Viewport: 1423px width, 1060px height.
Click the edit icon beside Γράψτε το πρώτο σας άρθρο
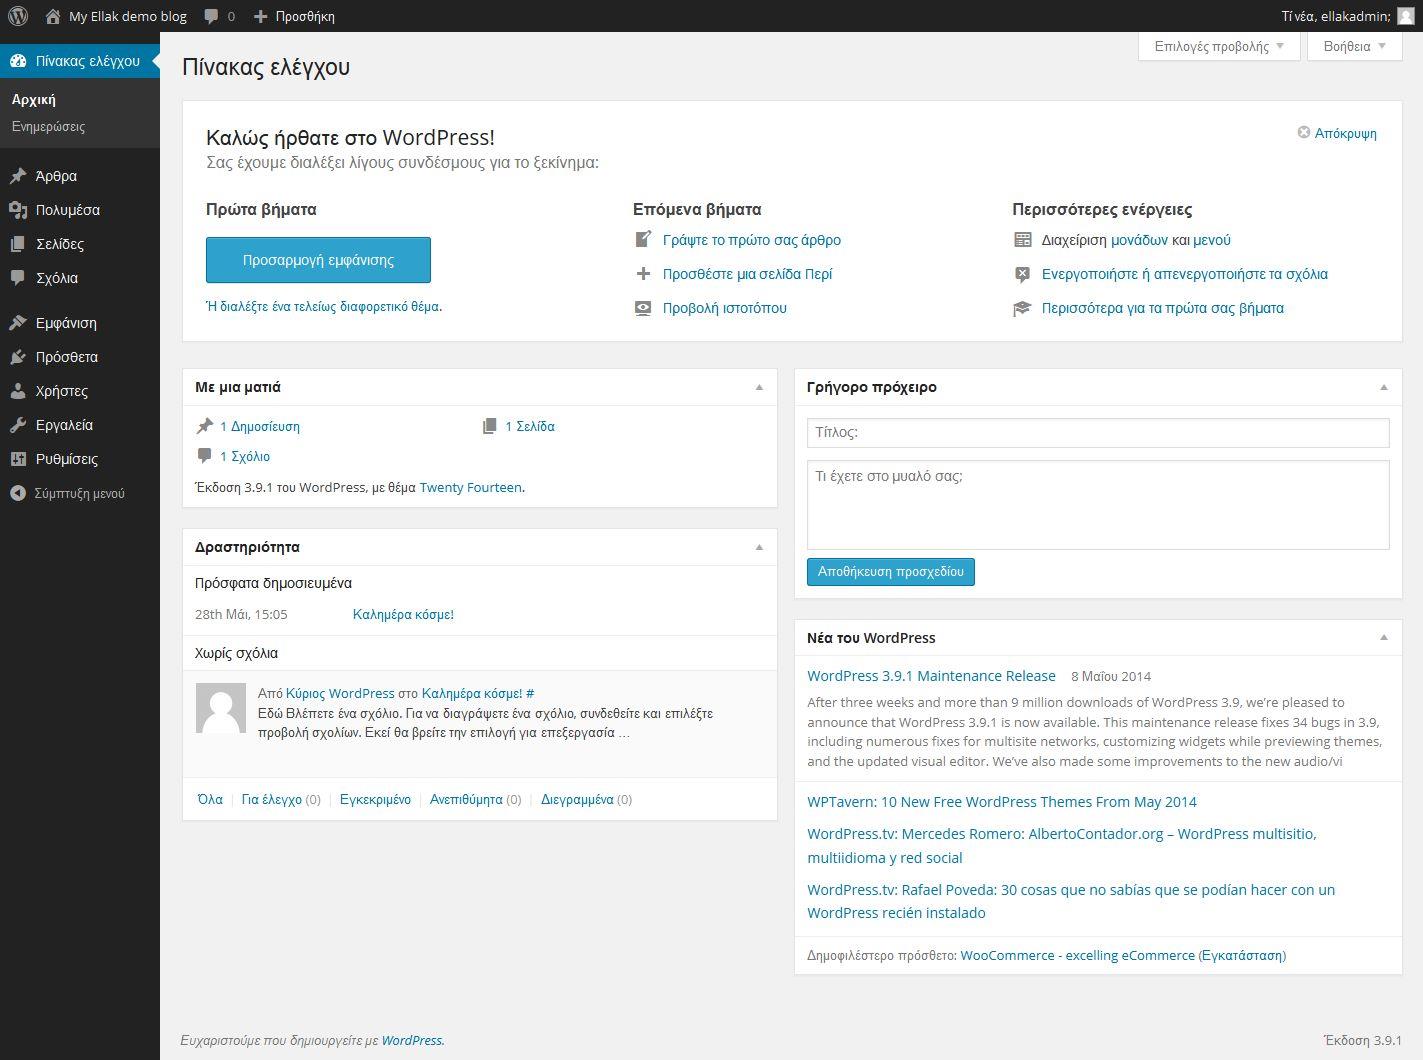coord(643,240)
